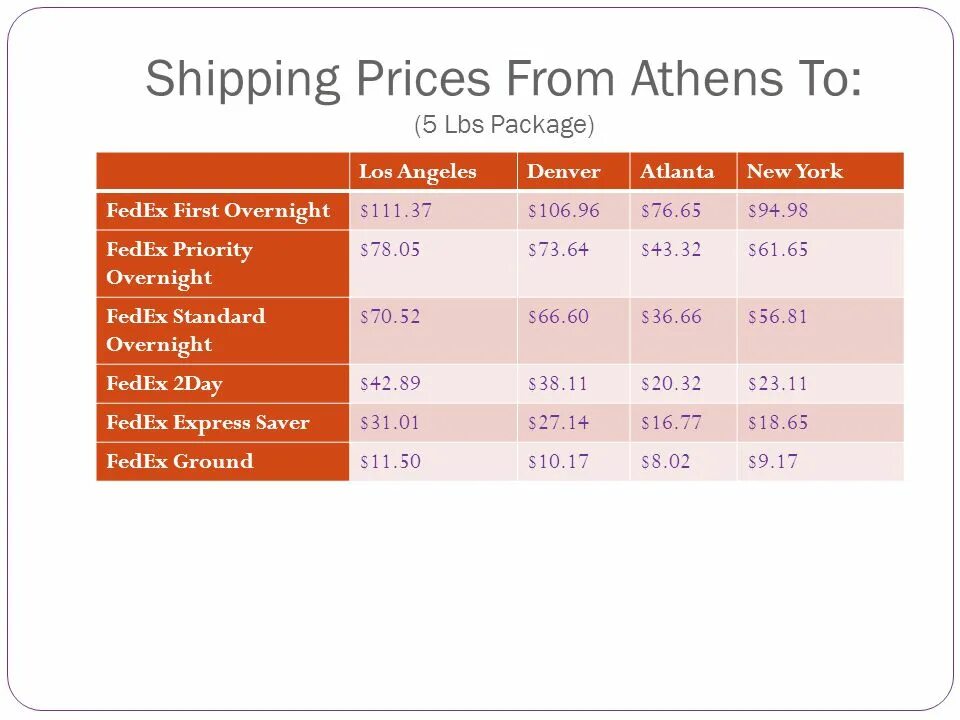Click the slide title Shipping Prices From Athens To
Screen dimensions: 960x720
[503, 80]
